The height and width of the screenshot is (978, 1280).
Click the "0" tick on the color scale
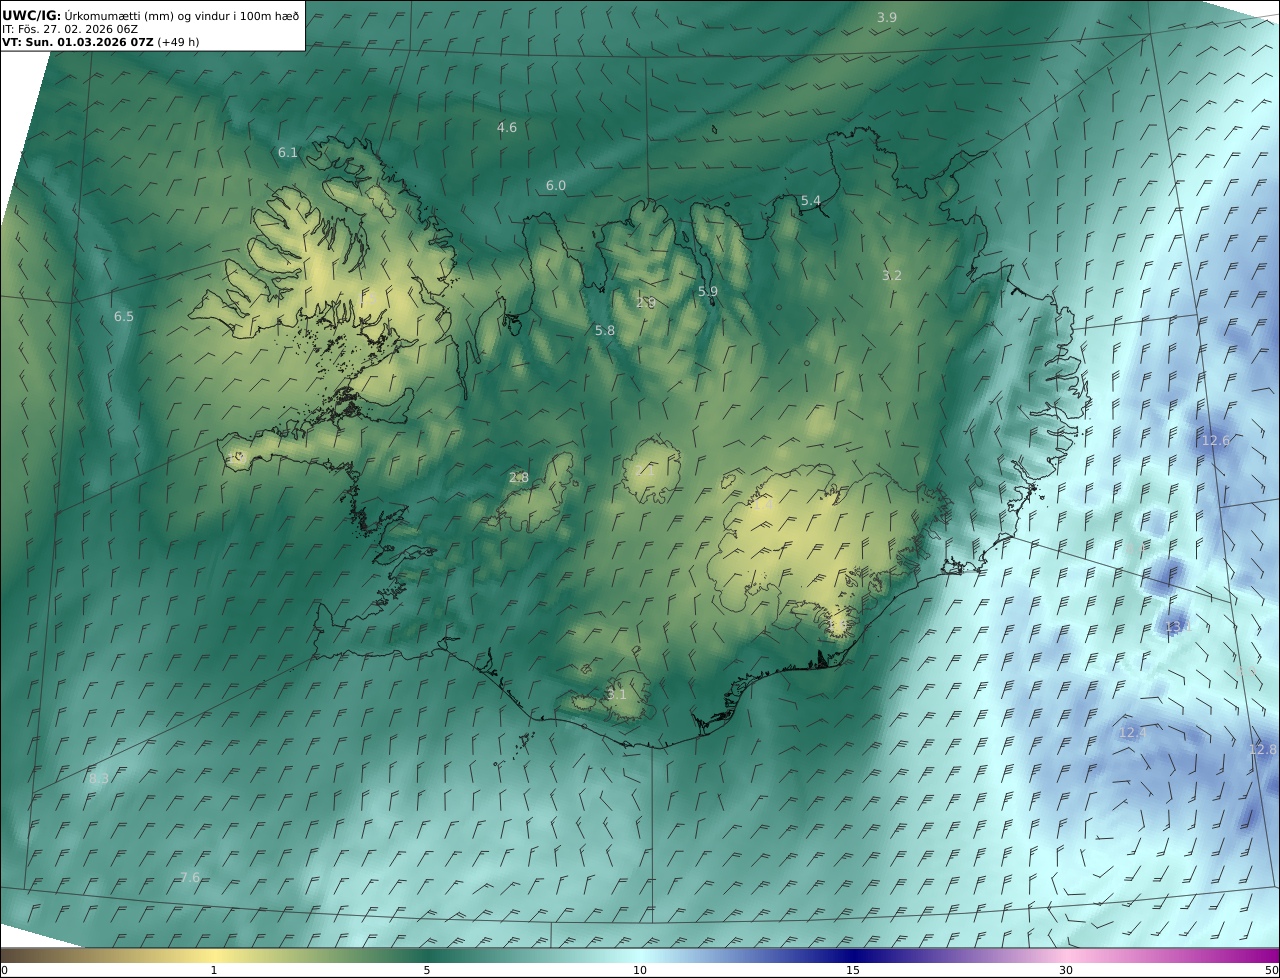(4, 970)
